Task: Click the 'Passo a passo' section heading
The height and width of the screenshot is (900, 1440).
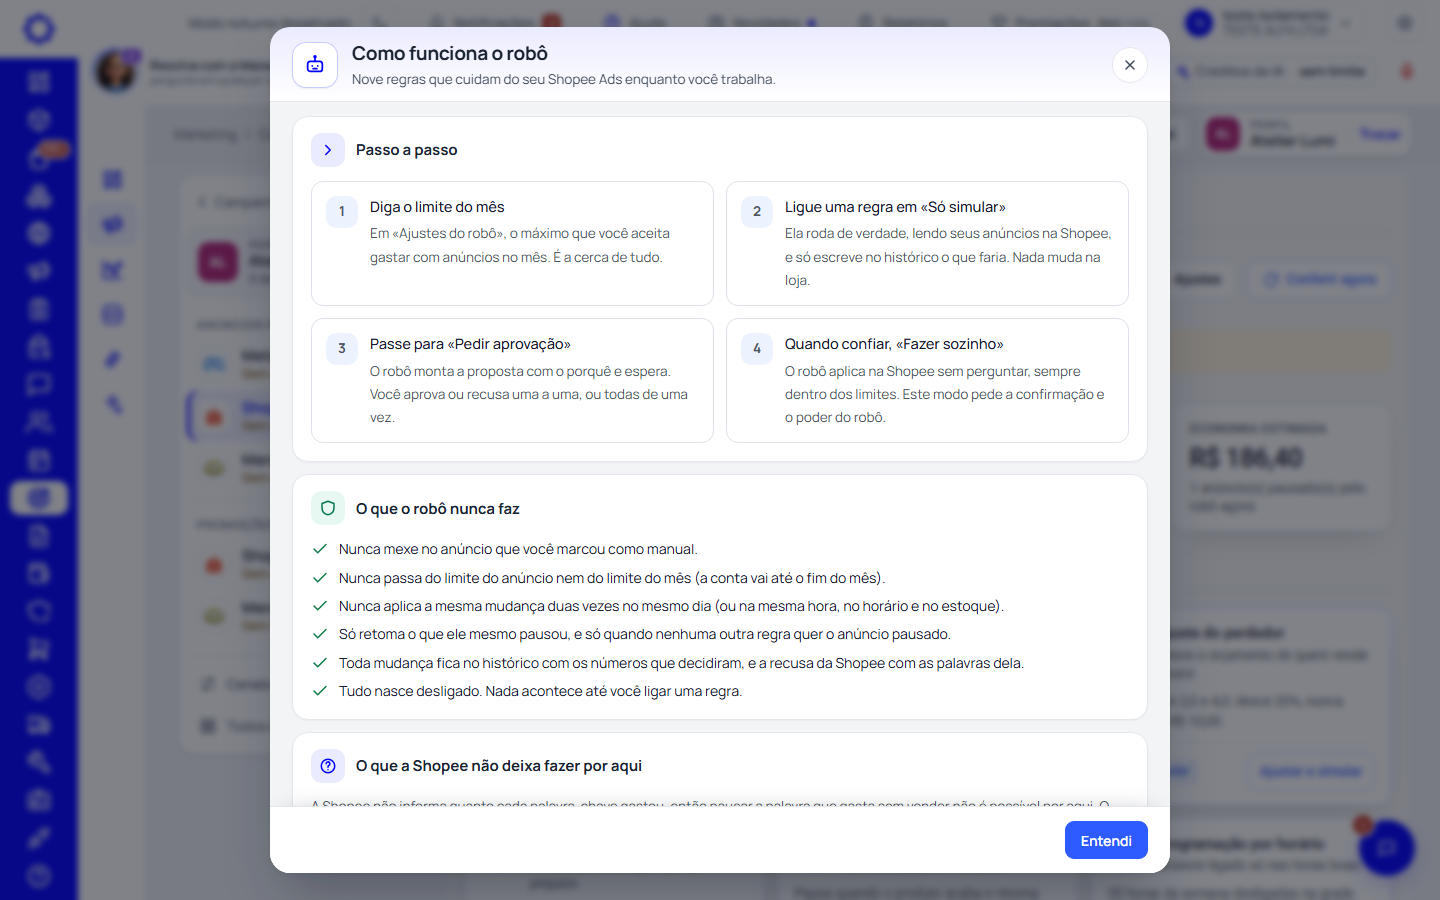Action: pyautogui.click(x=406, y=150)
